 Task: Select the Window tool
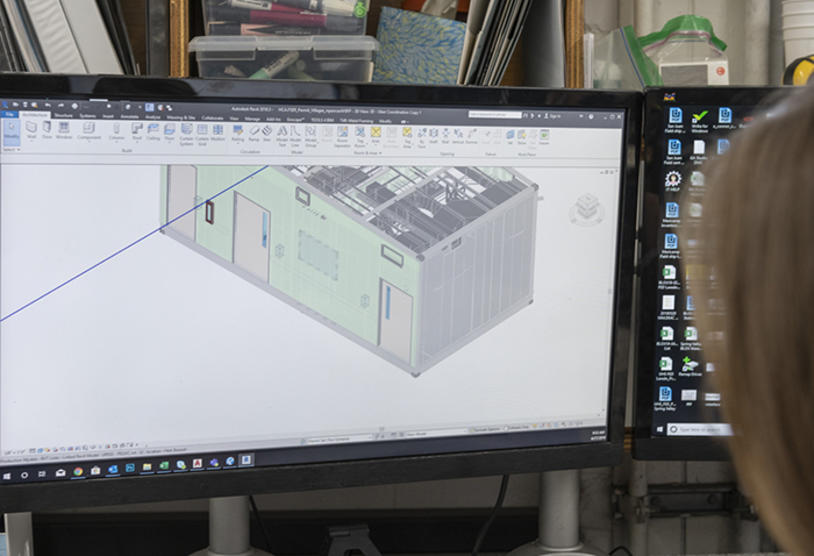point(64,131)
